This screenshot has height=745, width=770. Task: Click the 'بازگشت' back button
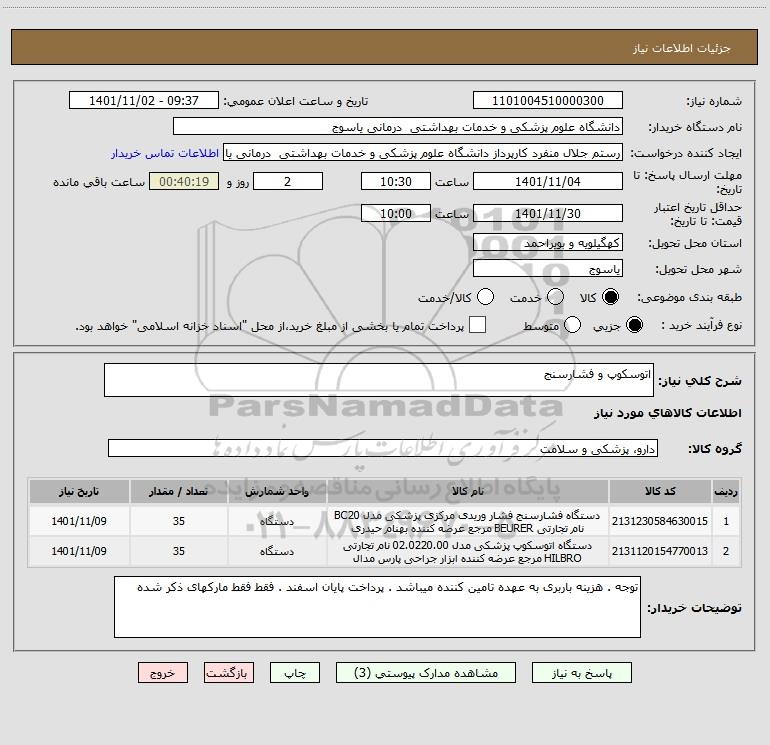(229, 673)
